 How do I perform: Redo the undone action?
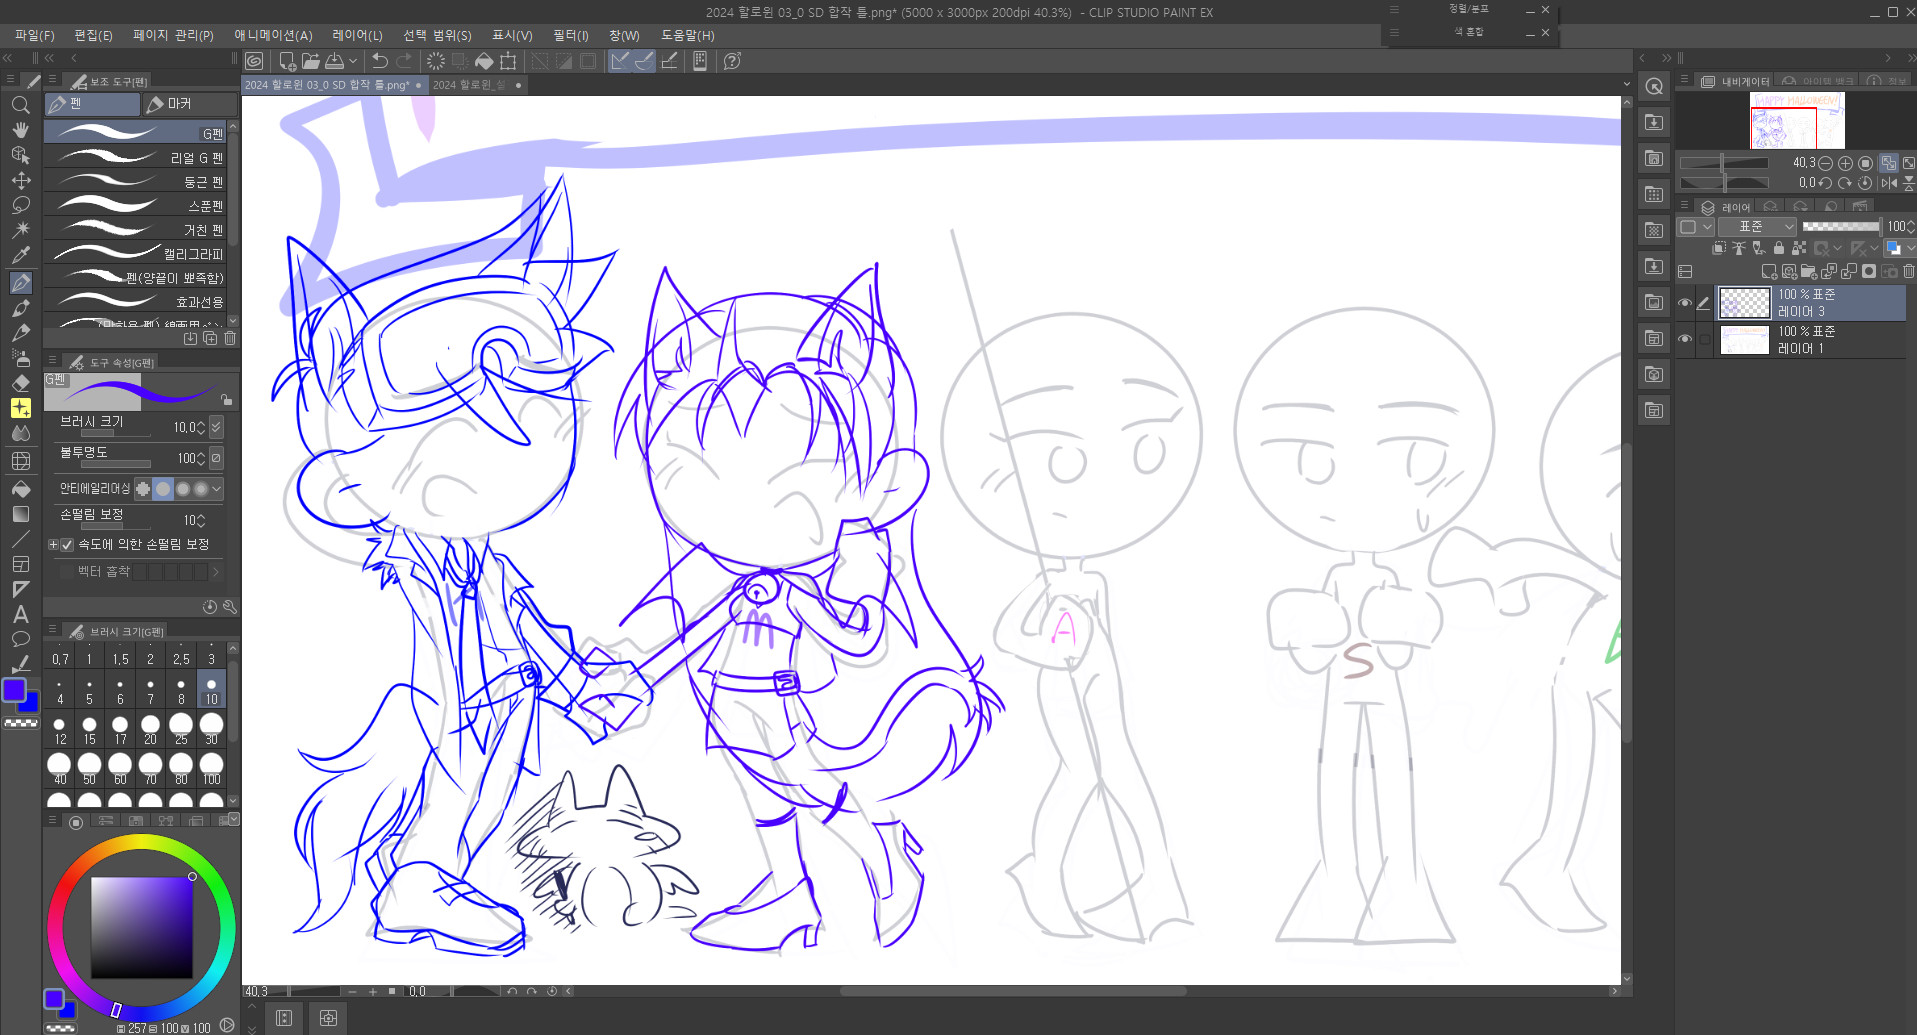click(404, 61)
